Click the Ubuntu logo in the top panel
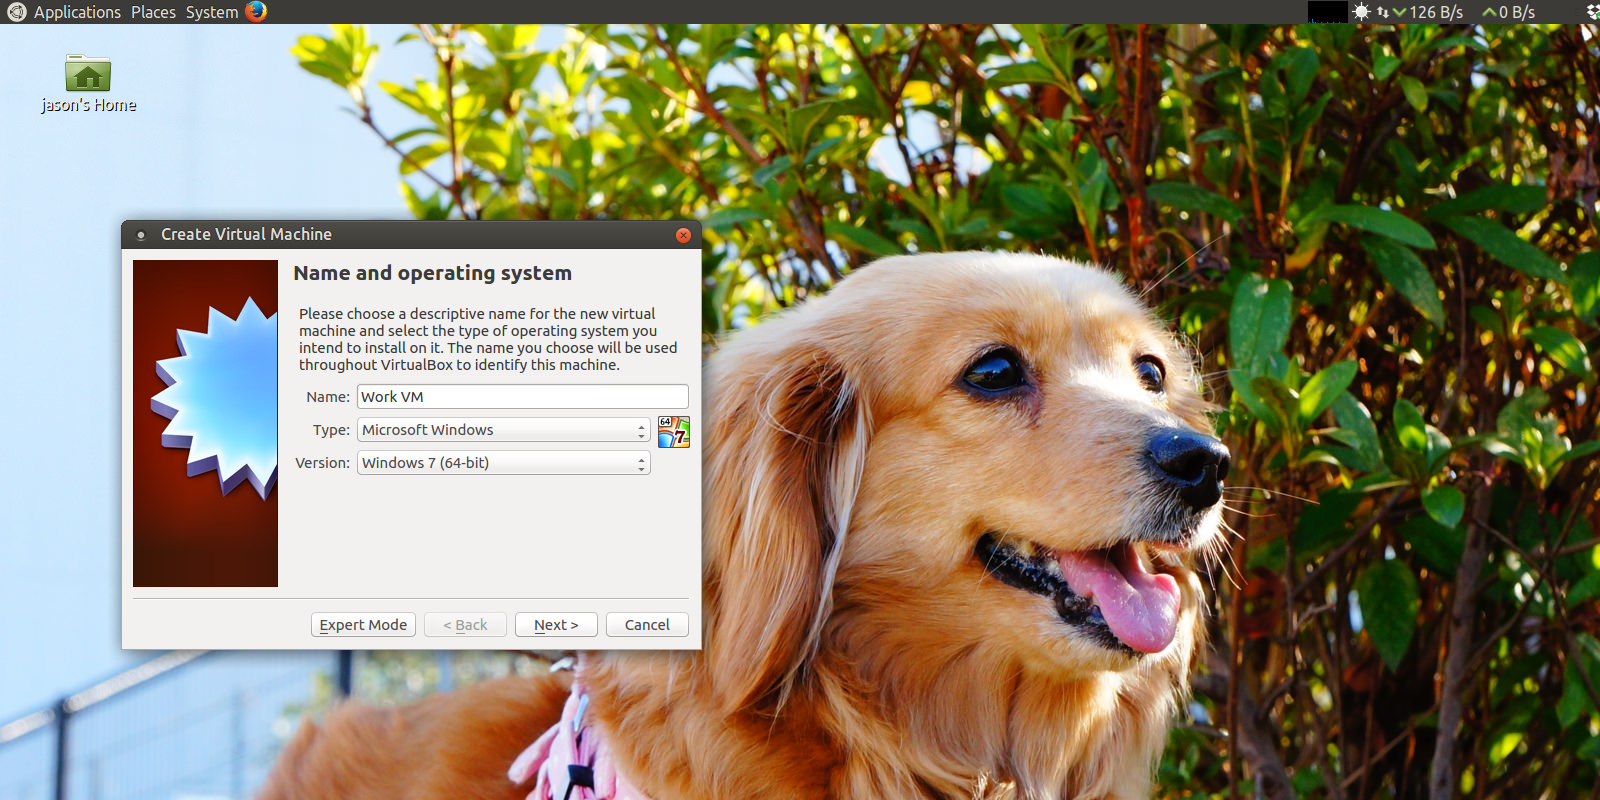 (x=17, y=12)
